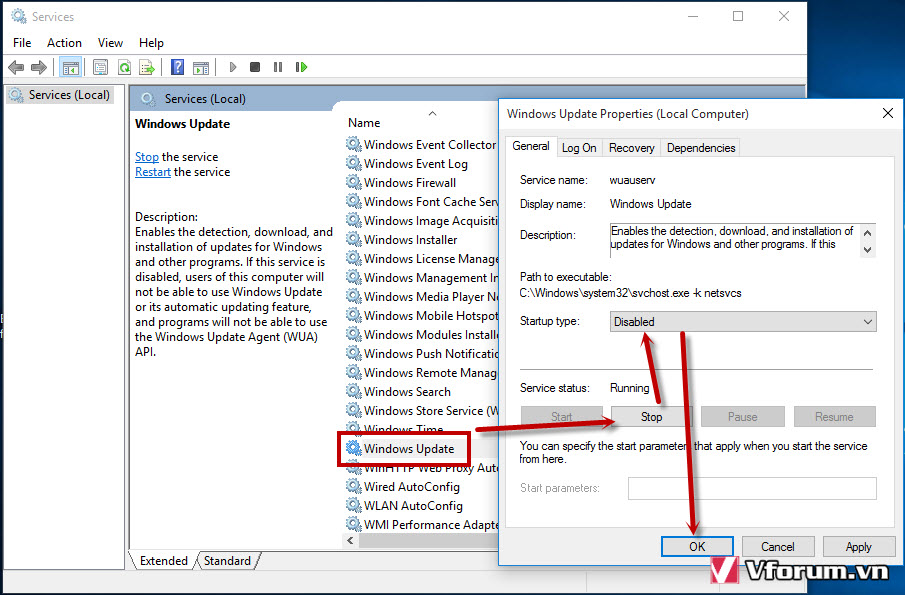The width and height of the screenshot is (905, 595).
Task: Select Windows Modules Installer row
Action: coord(422,335)
